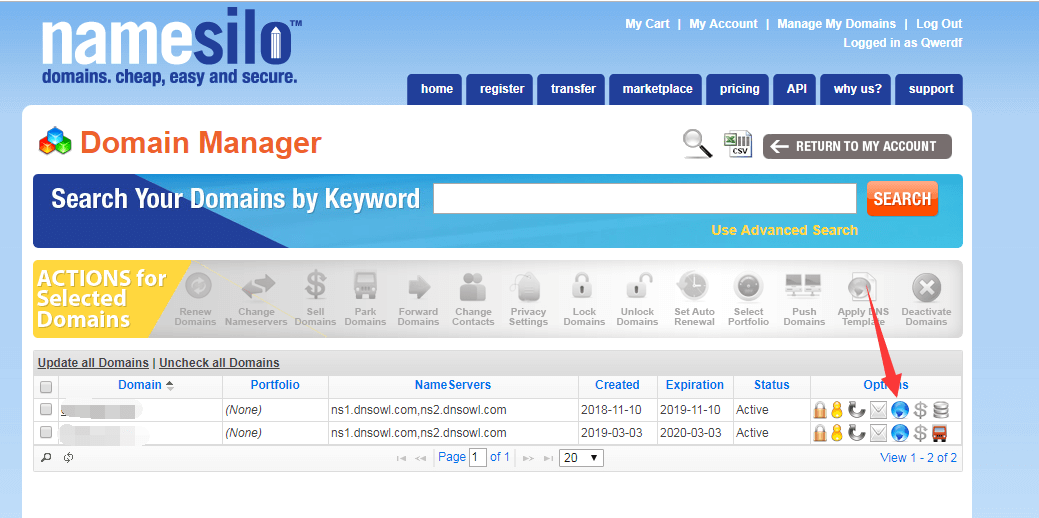Click the Renew Domains action icon
Screen dimensions: 1039x518
(x=195, y=288)
